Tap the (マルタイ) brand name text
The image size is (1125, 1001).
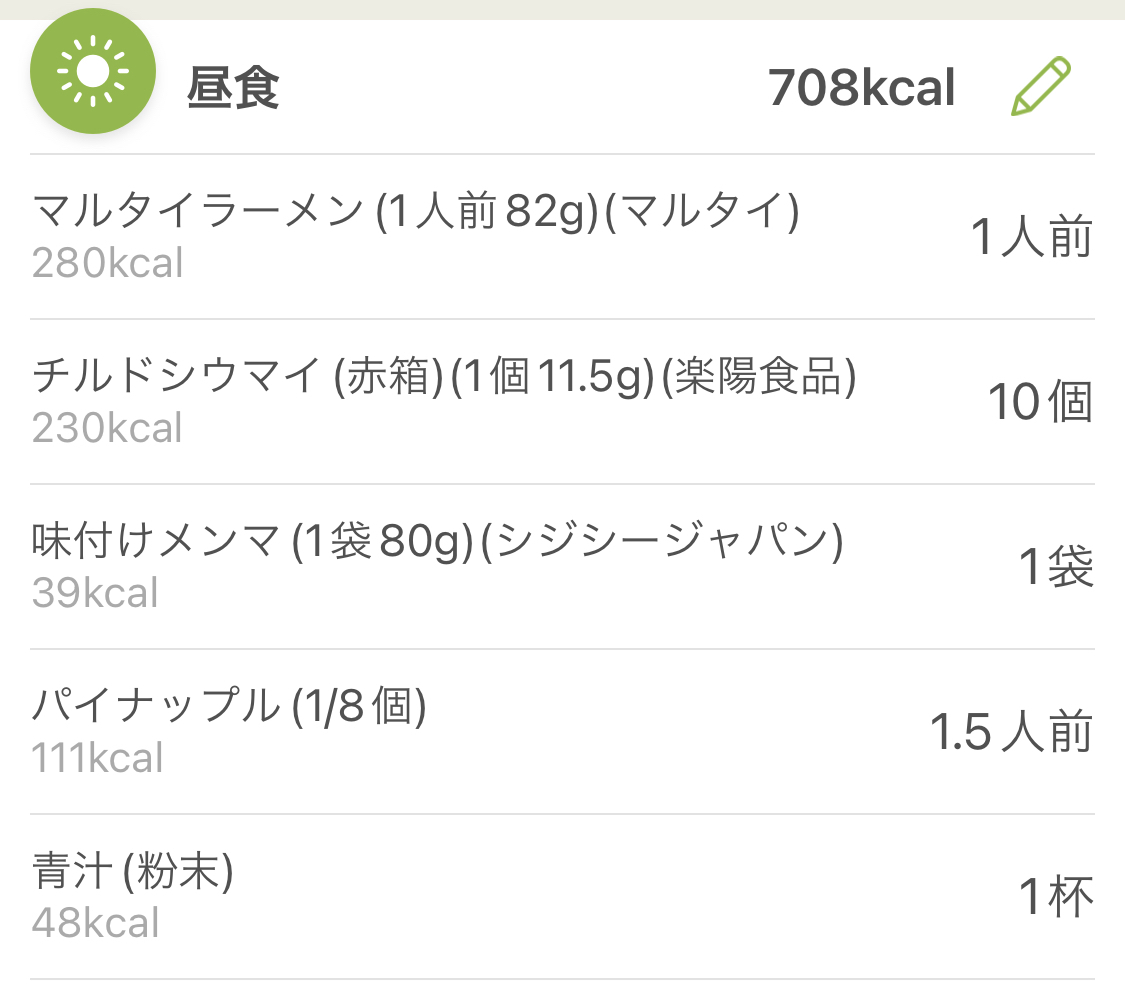702,212
